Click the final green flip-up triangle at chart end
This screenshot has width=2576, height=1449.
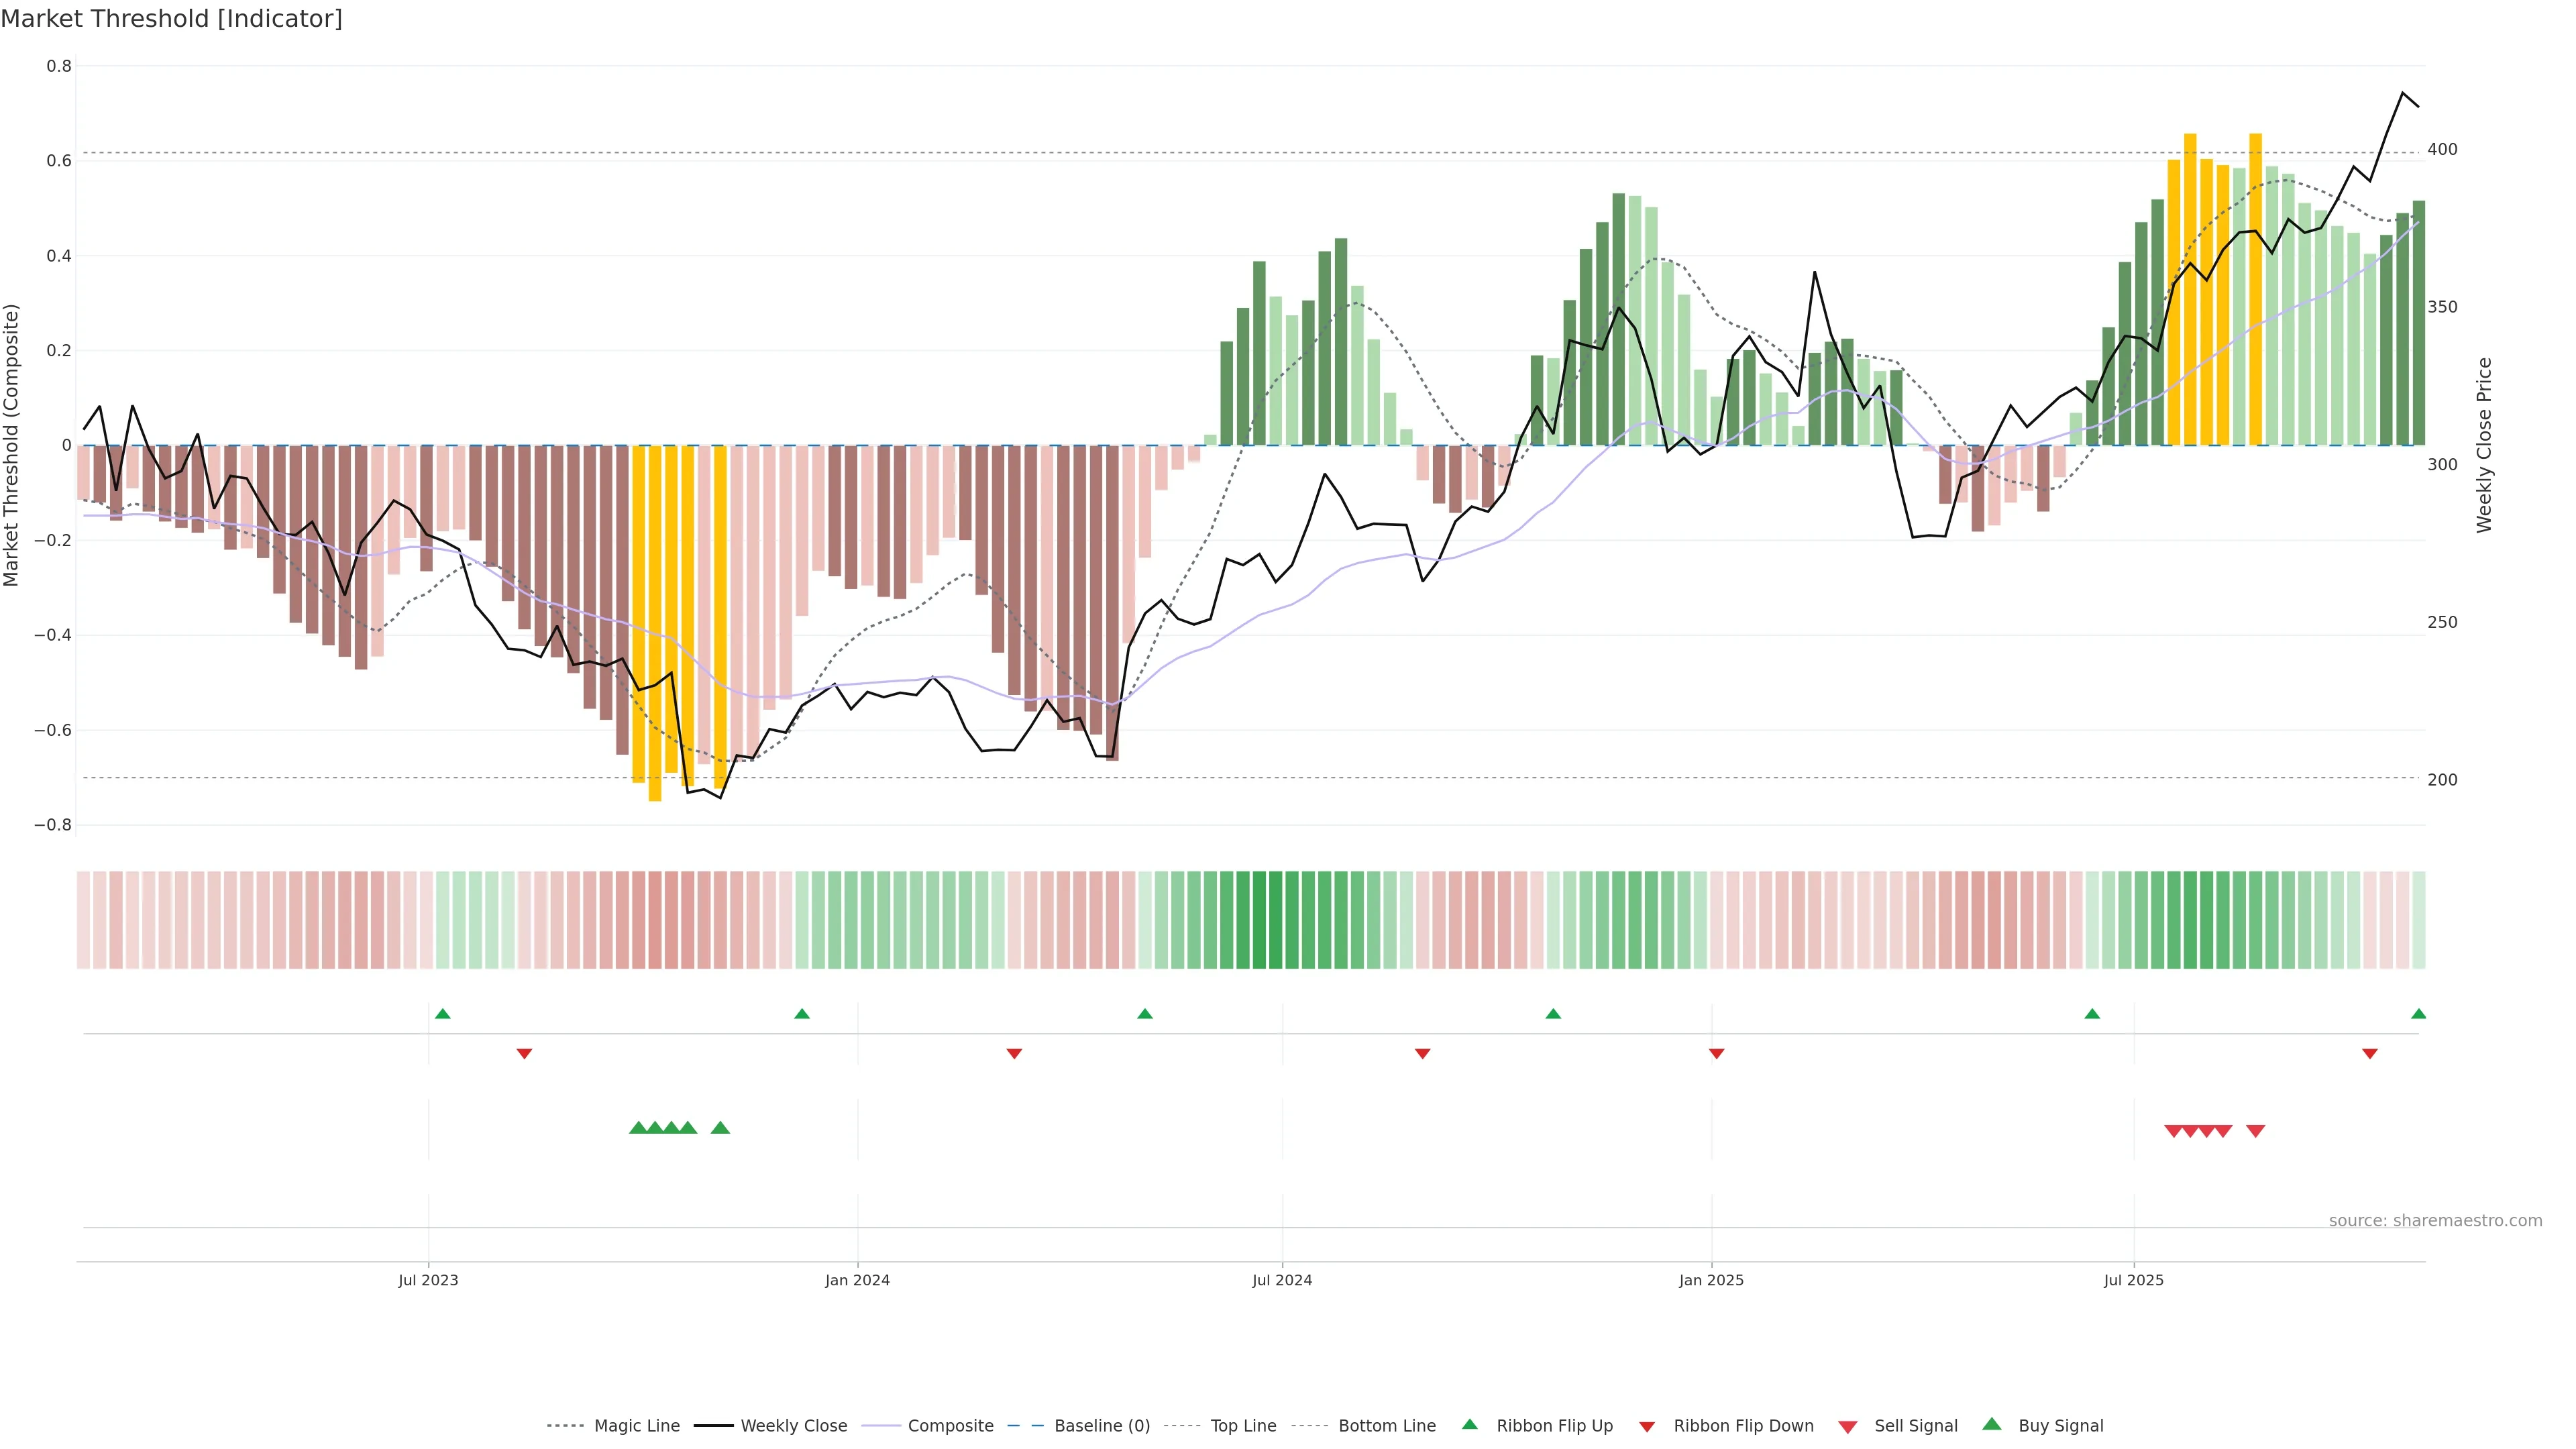tap(2418, 1014)
